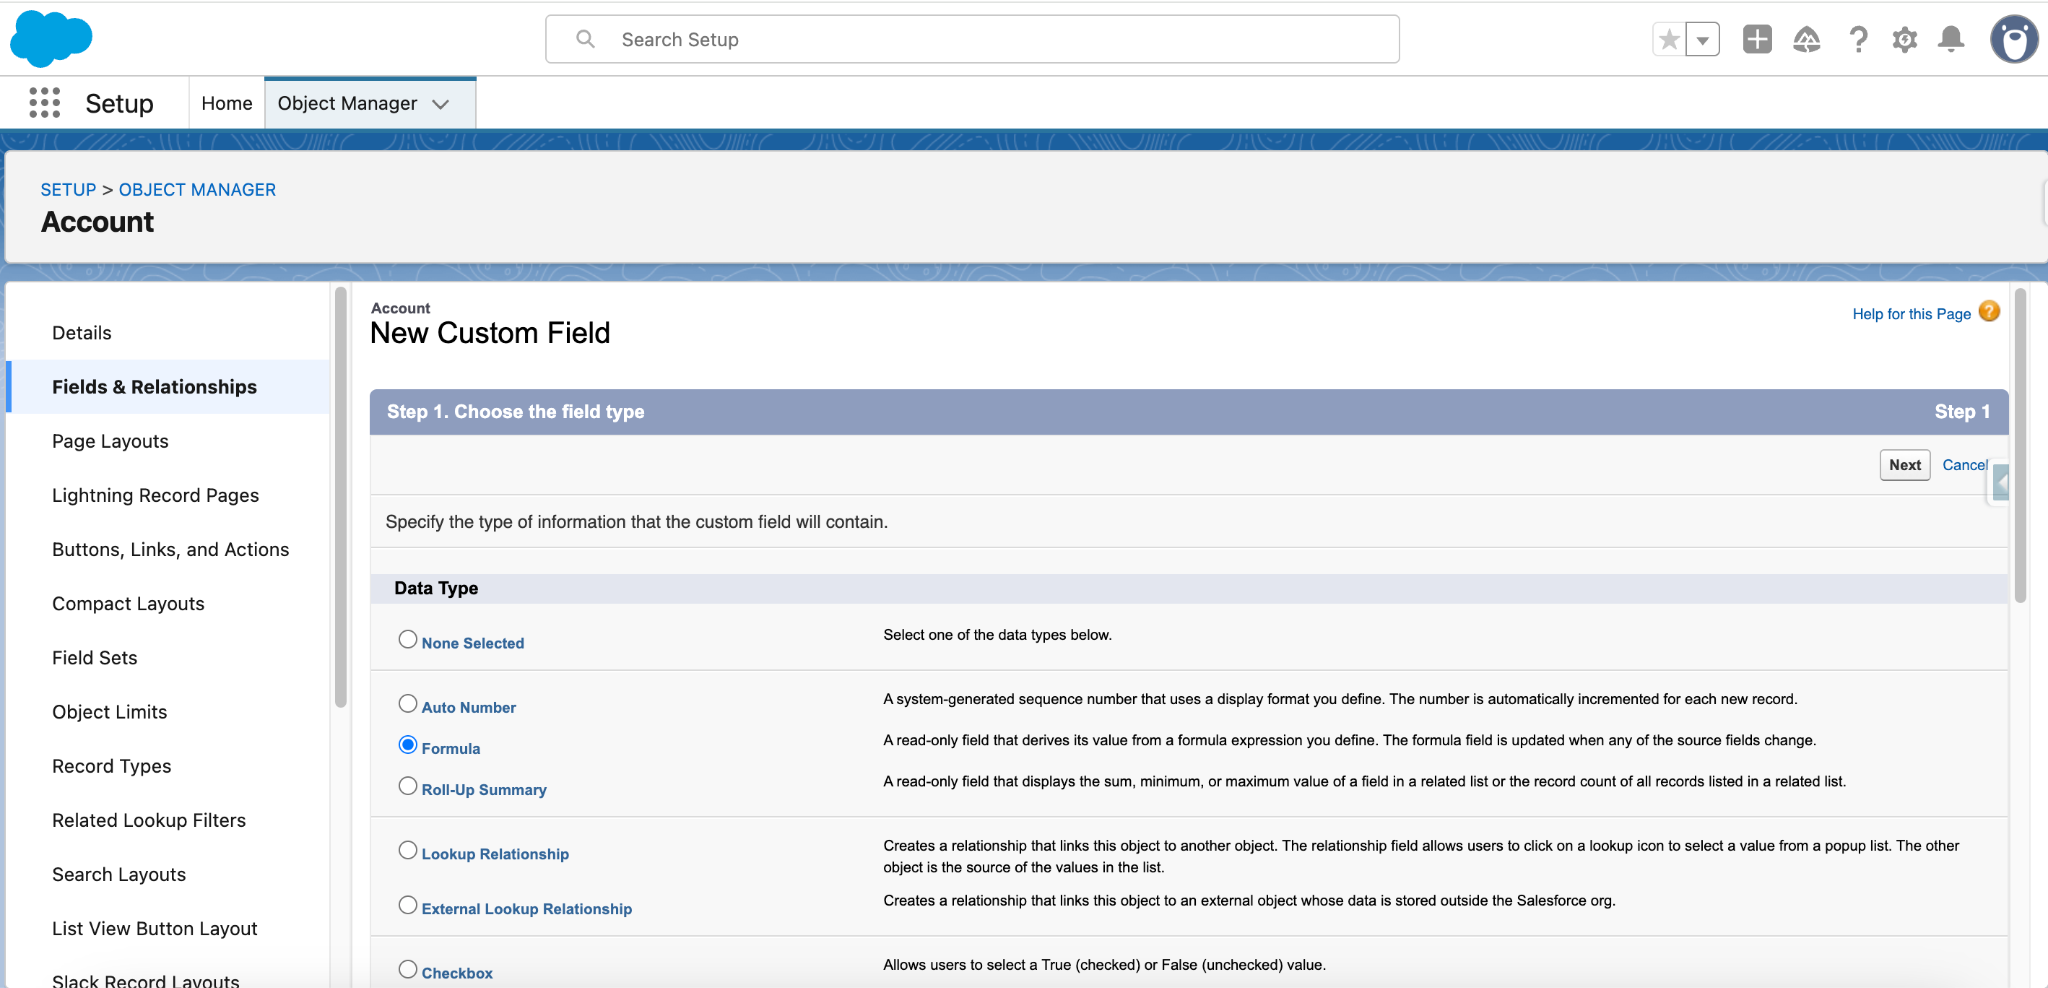Open the user profile avatar
2048x988 pixels.
[2014, 39]
